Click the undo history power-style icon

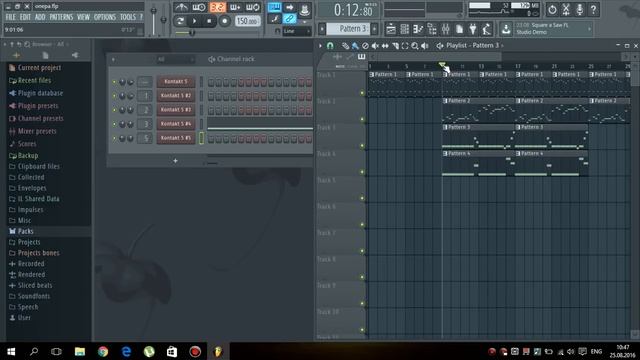coord(552,9)
